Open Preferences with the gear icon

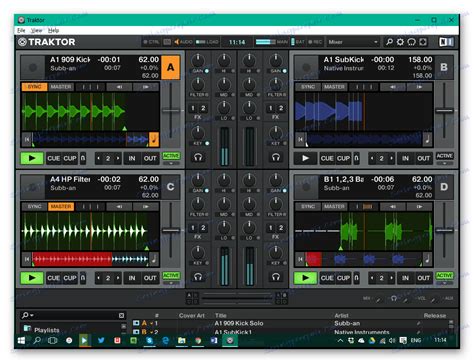(400, 42)
